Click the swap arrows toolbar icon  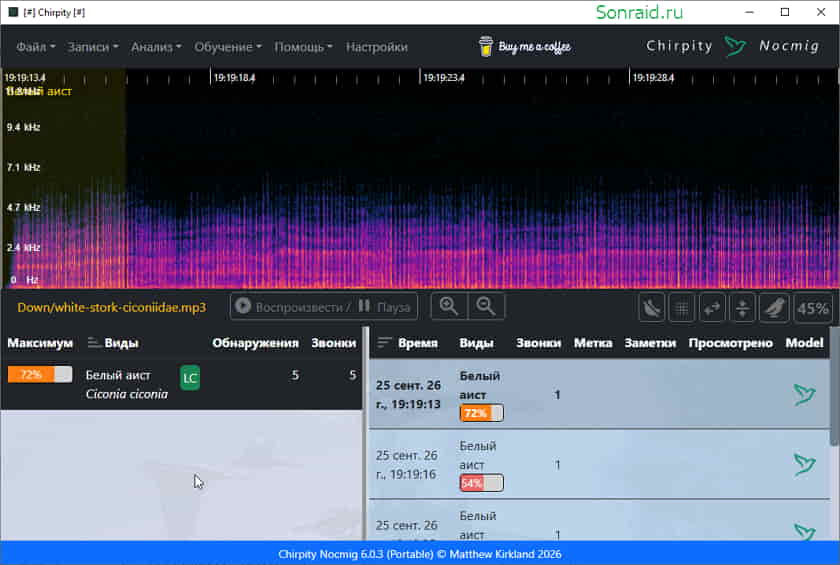[x=712, y=308]
